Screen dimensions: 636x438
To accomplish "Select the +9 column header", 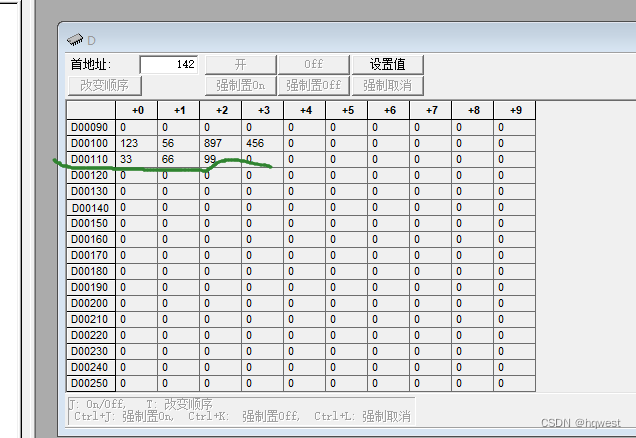I will [515, 110].
